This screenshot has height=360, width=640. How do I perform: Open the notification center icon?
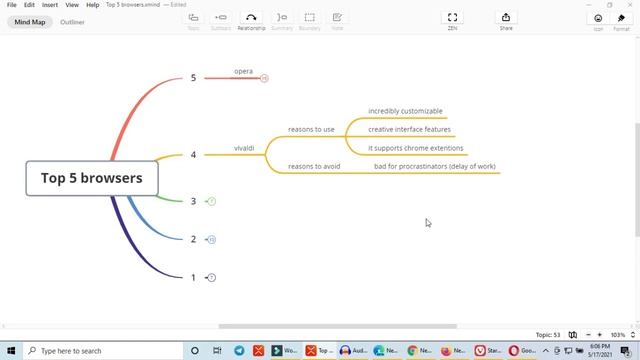(x=625, y=351)
